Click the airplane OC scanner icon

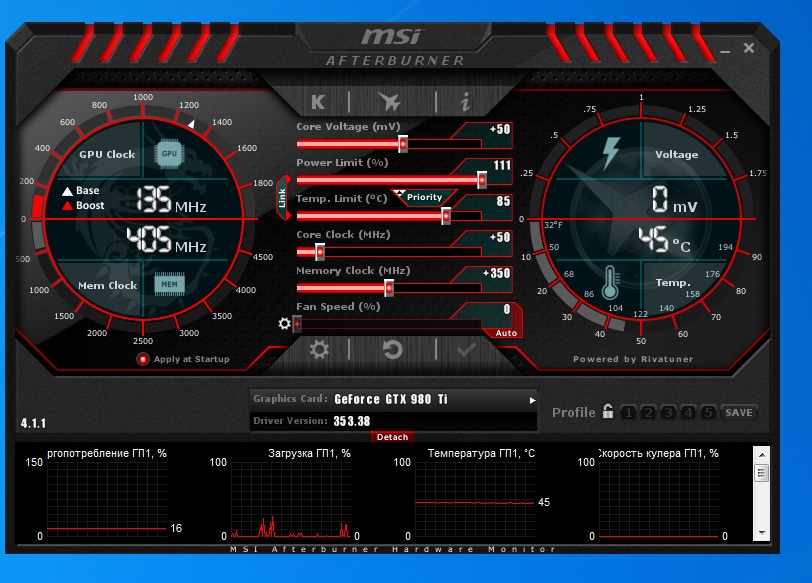(389, 102)
